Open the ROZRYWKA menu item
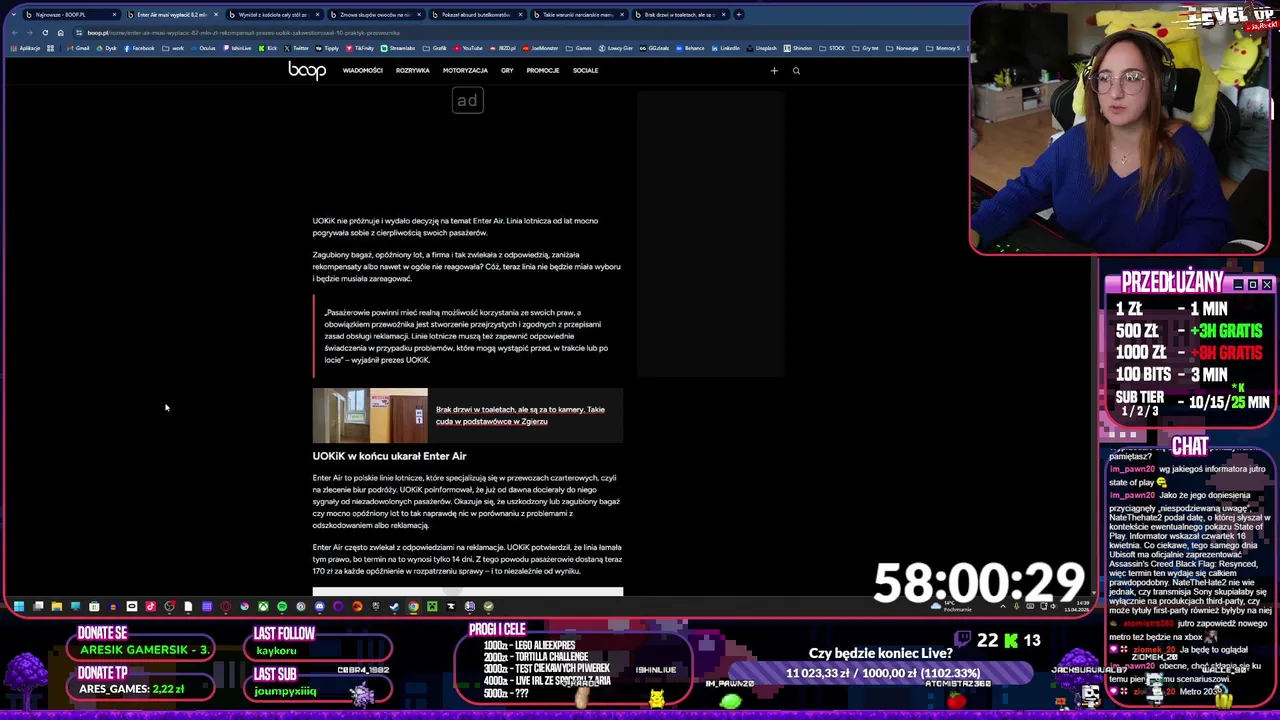The image size is (1280, 720). tap(412, 71)
